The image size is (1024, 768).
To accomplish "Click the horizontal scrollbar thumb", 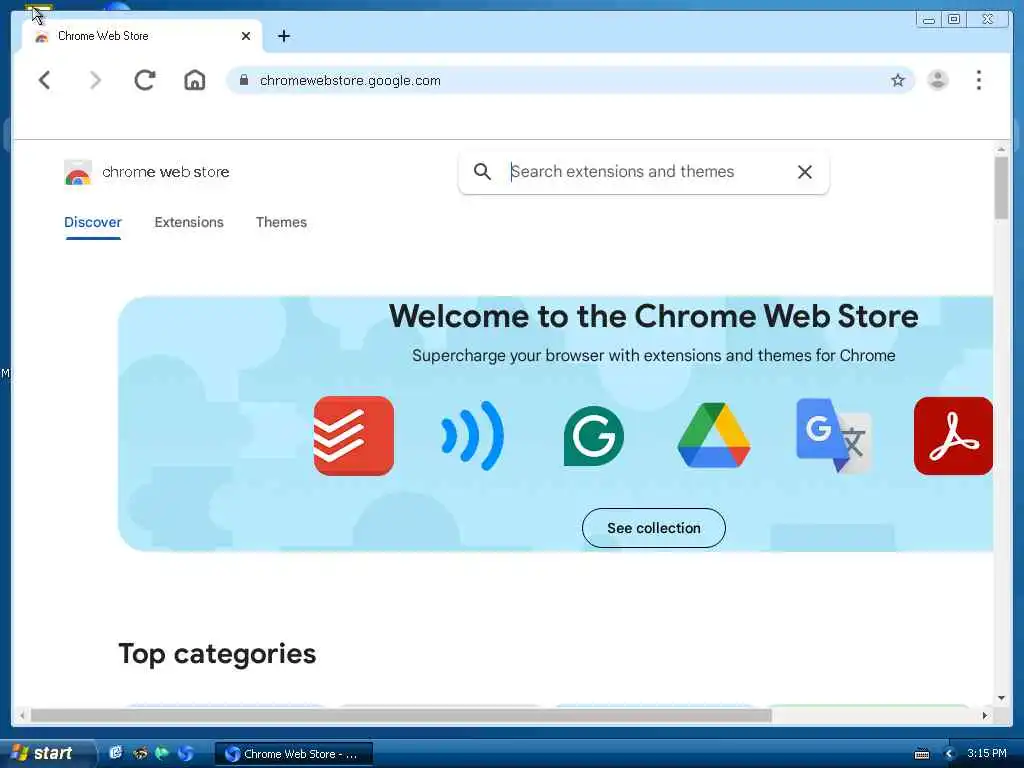I will pos(401,715).
